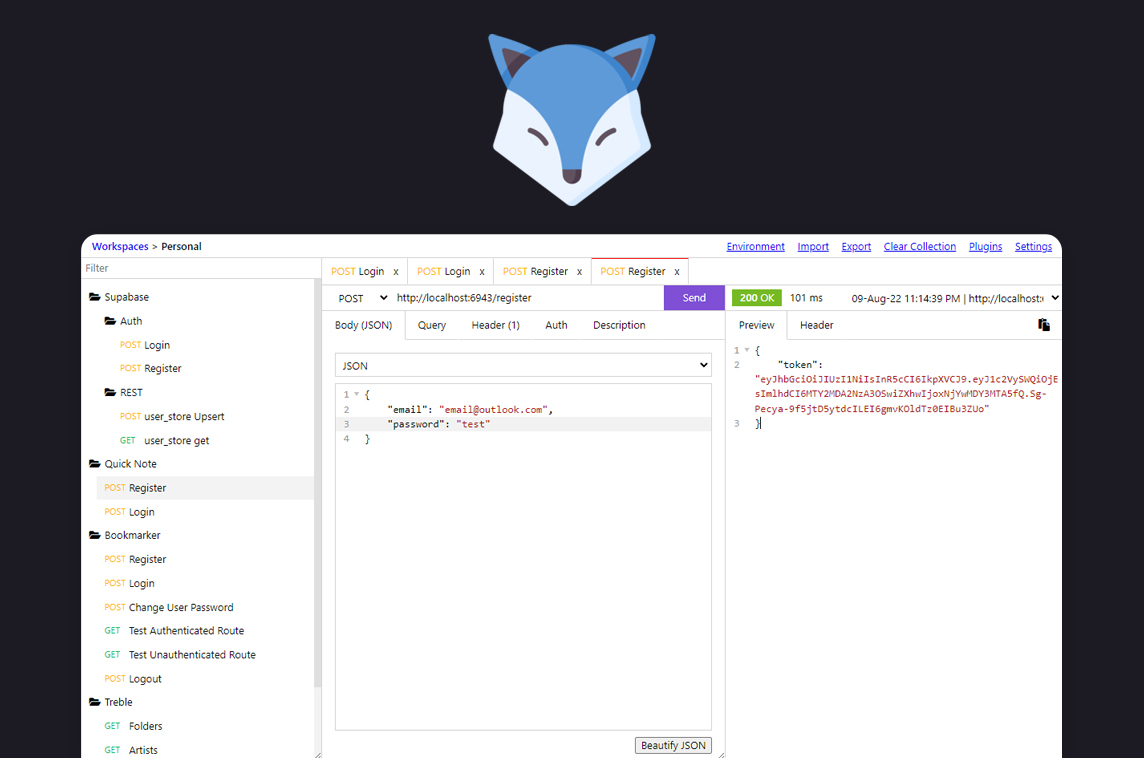Click inside the JSON body editor

[523, 557]
